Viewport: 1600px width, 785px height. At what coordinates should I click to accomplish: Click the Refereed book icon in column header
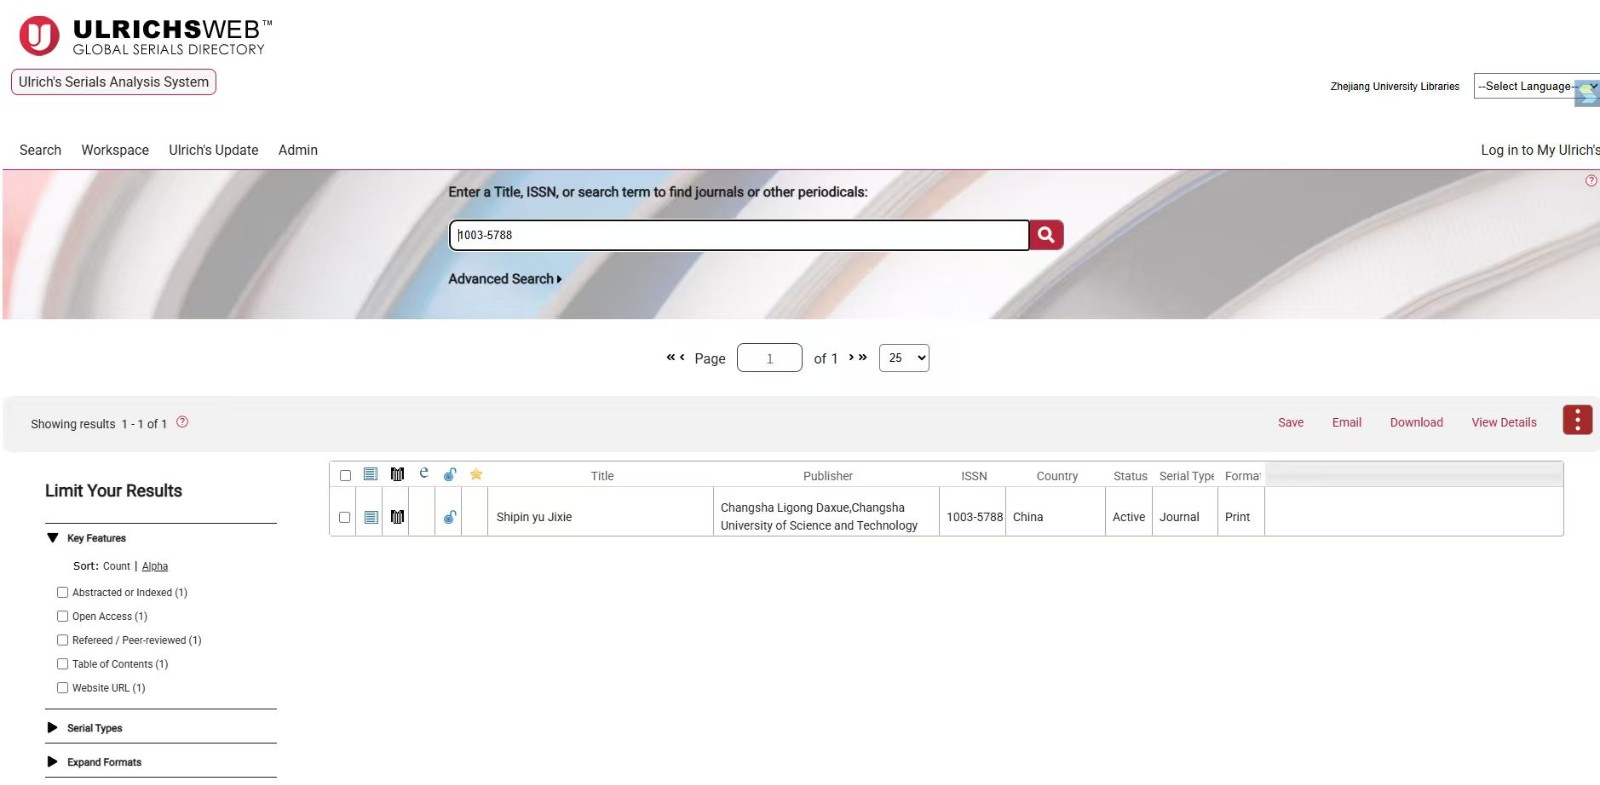[x=397, y=474]
